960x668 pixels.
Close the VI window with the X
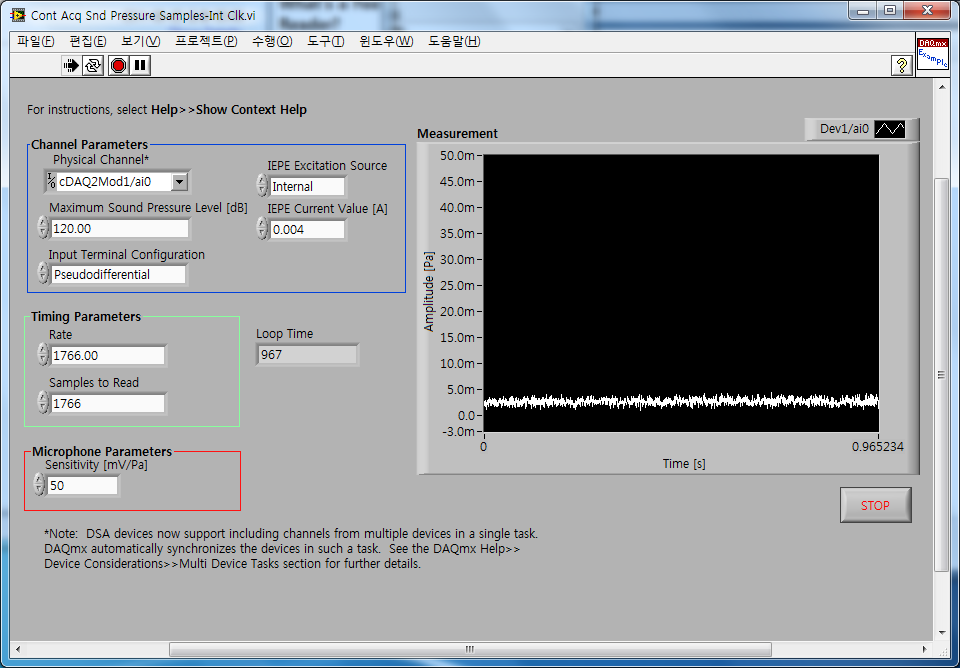click(927, 10)
